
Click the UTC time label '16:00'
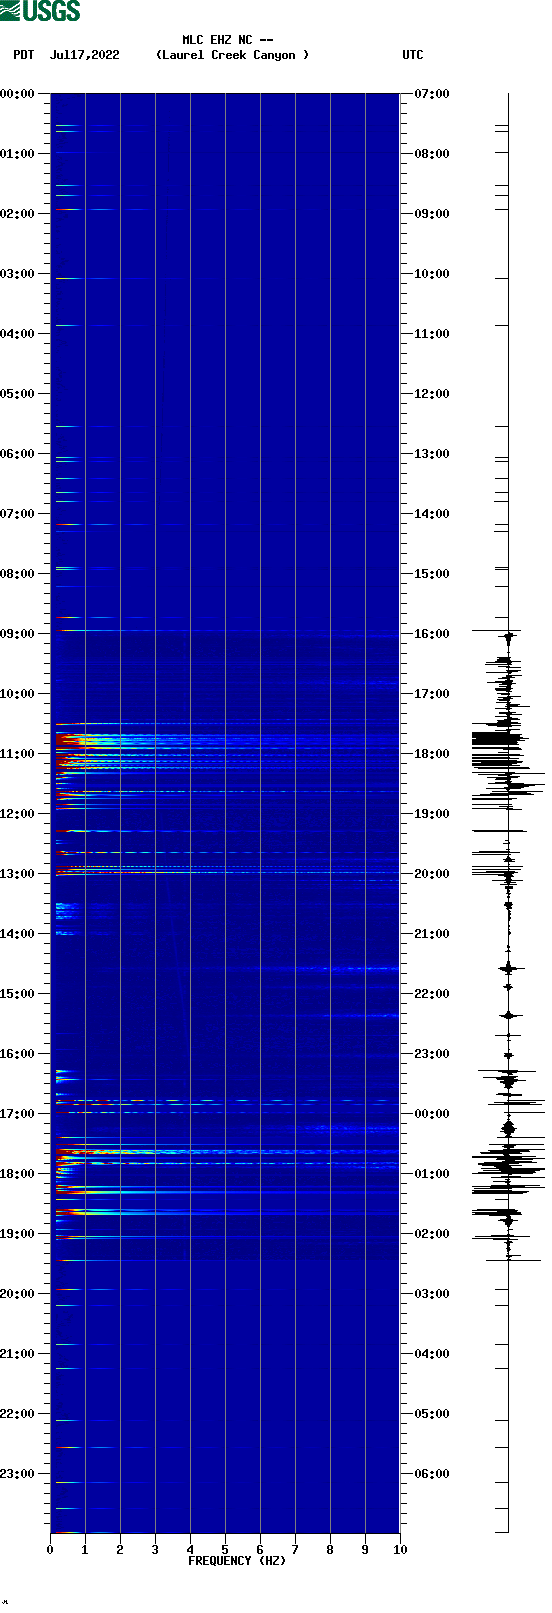tap(432, 634)
